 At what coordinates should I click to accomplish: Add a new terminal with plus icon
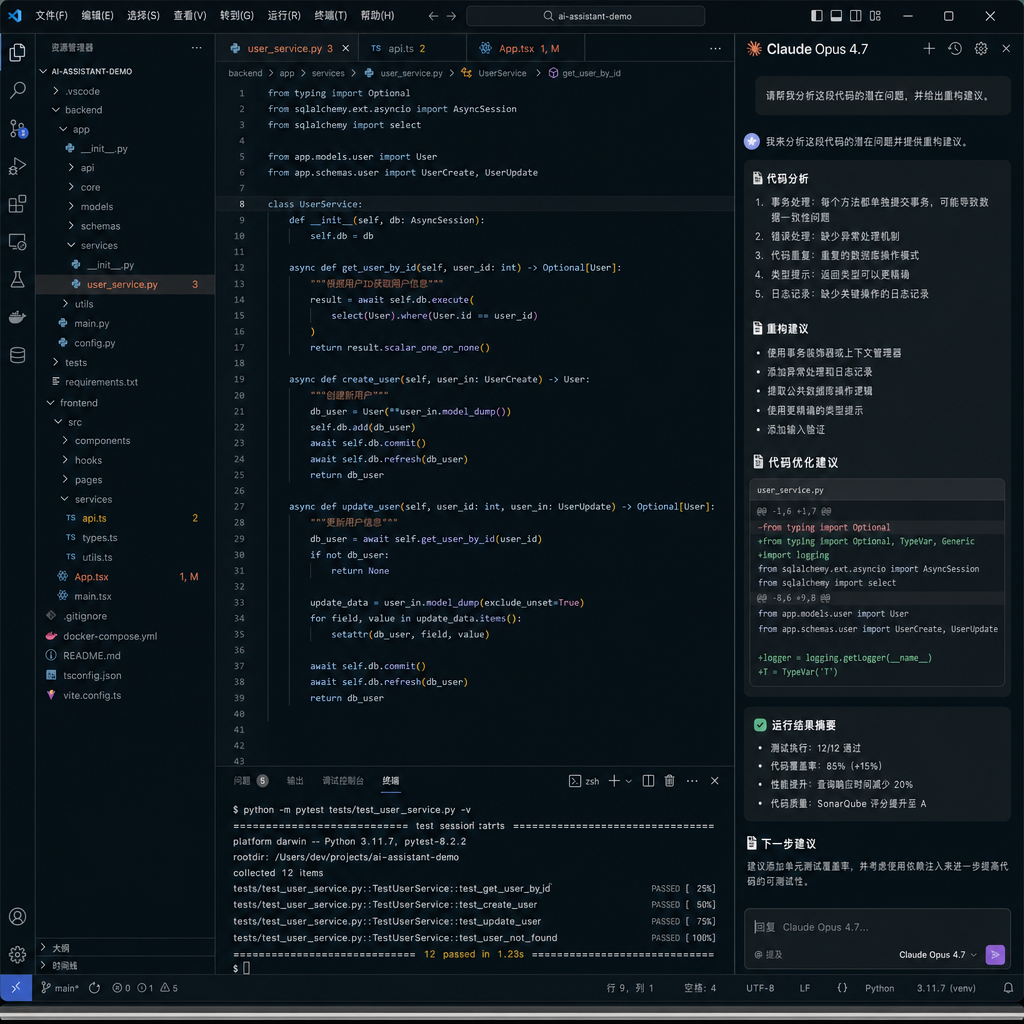coord(614,780)
